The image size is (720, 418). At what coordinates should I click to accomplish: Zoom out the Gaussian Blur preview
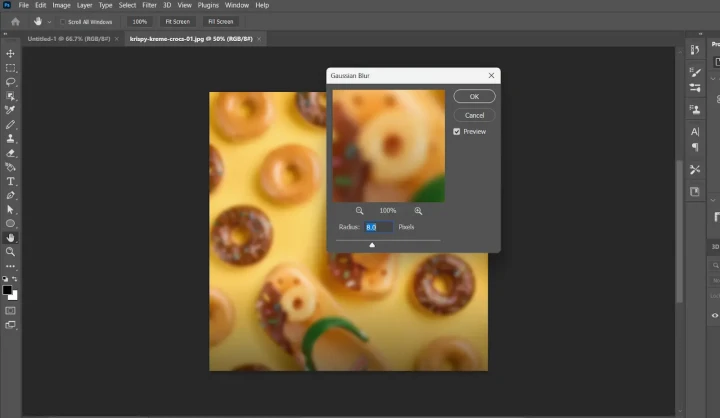pyautogui.click(x=360, y=211)
